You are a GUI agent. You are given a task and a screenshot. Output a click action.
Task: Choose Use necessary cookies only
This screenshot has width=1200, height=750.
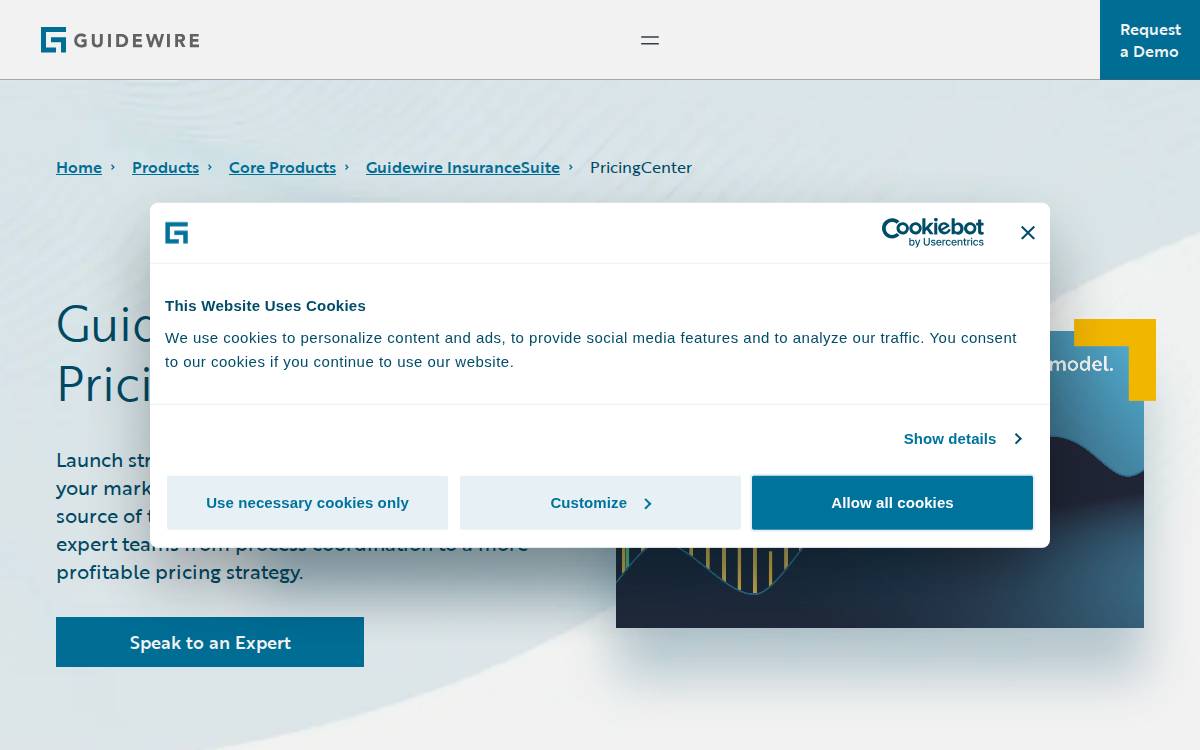point(307,503)
